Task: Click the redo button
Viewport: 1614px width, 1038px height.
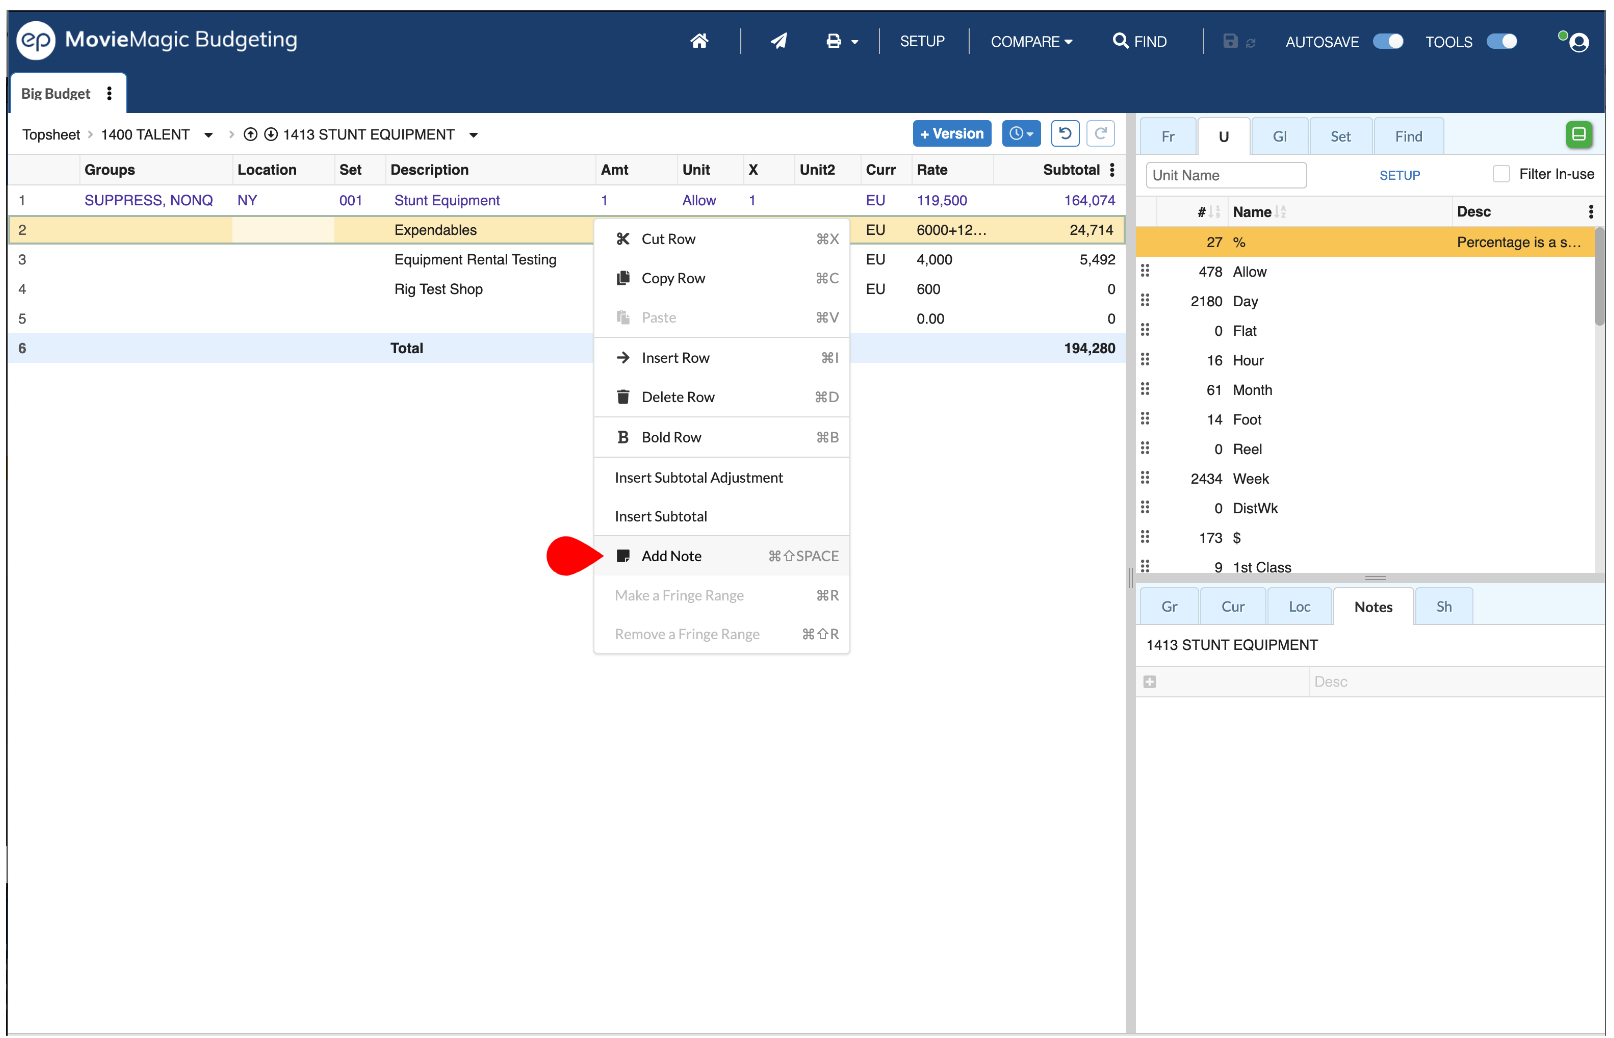Action: point(1101,134)
